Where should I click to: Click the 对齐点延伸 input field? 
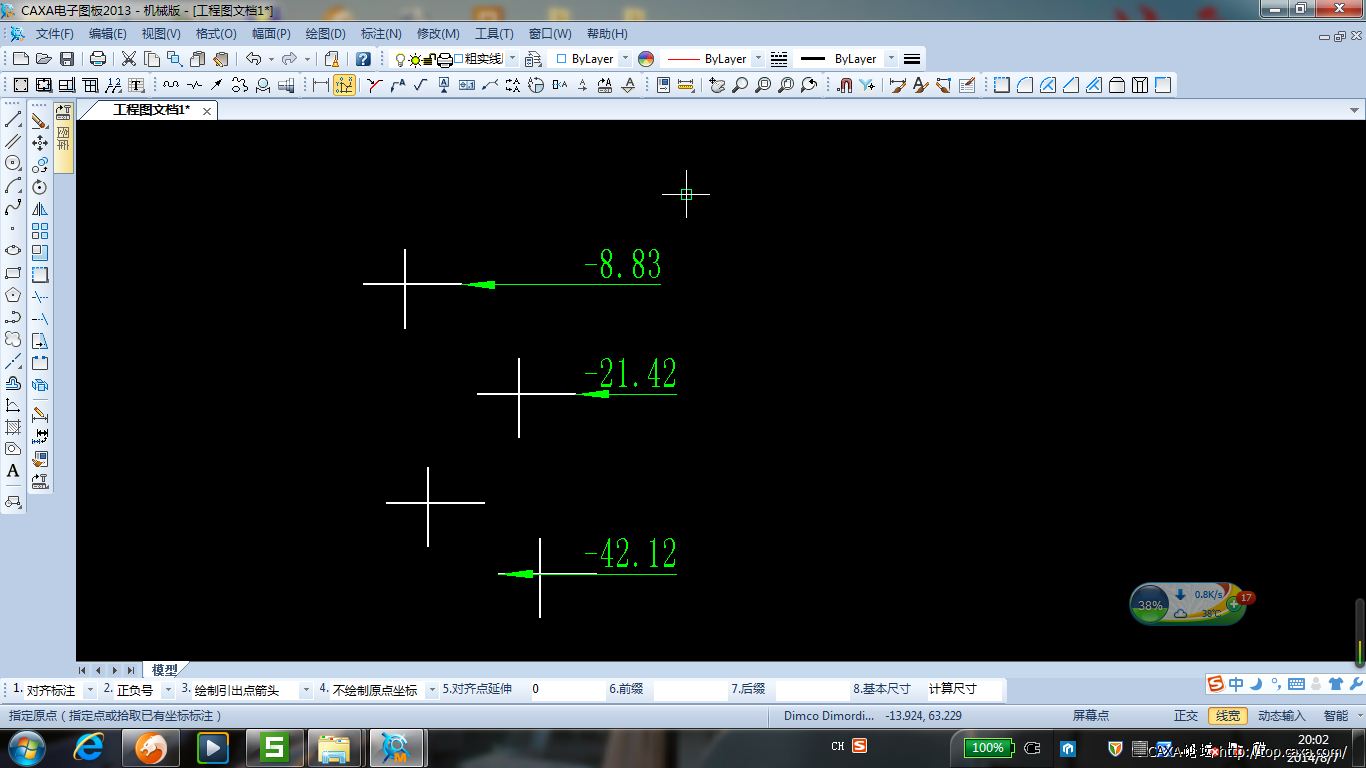pos(565,690)
